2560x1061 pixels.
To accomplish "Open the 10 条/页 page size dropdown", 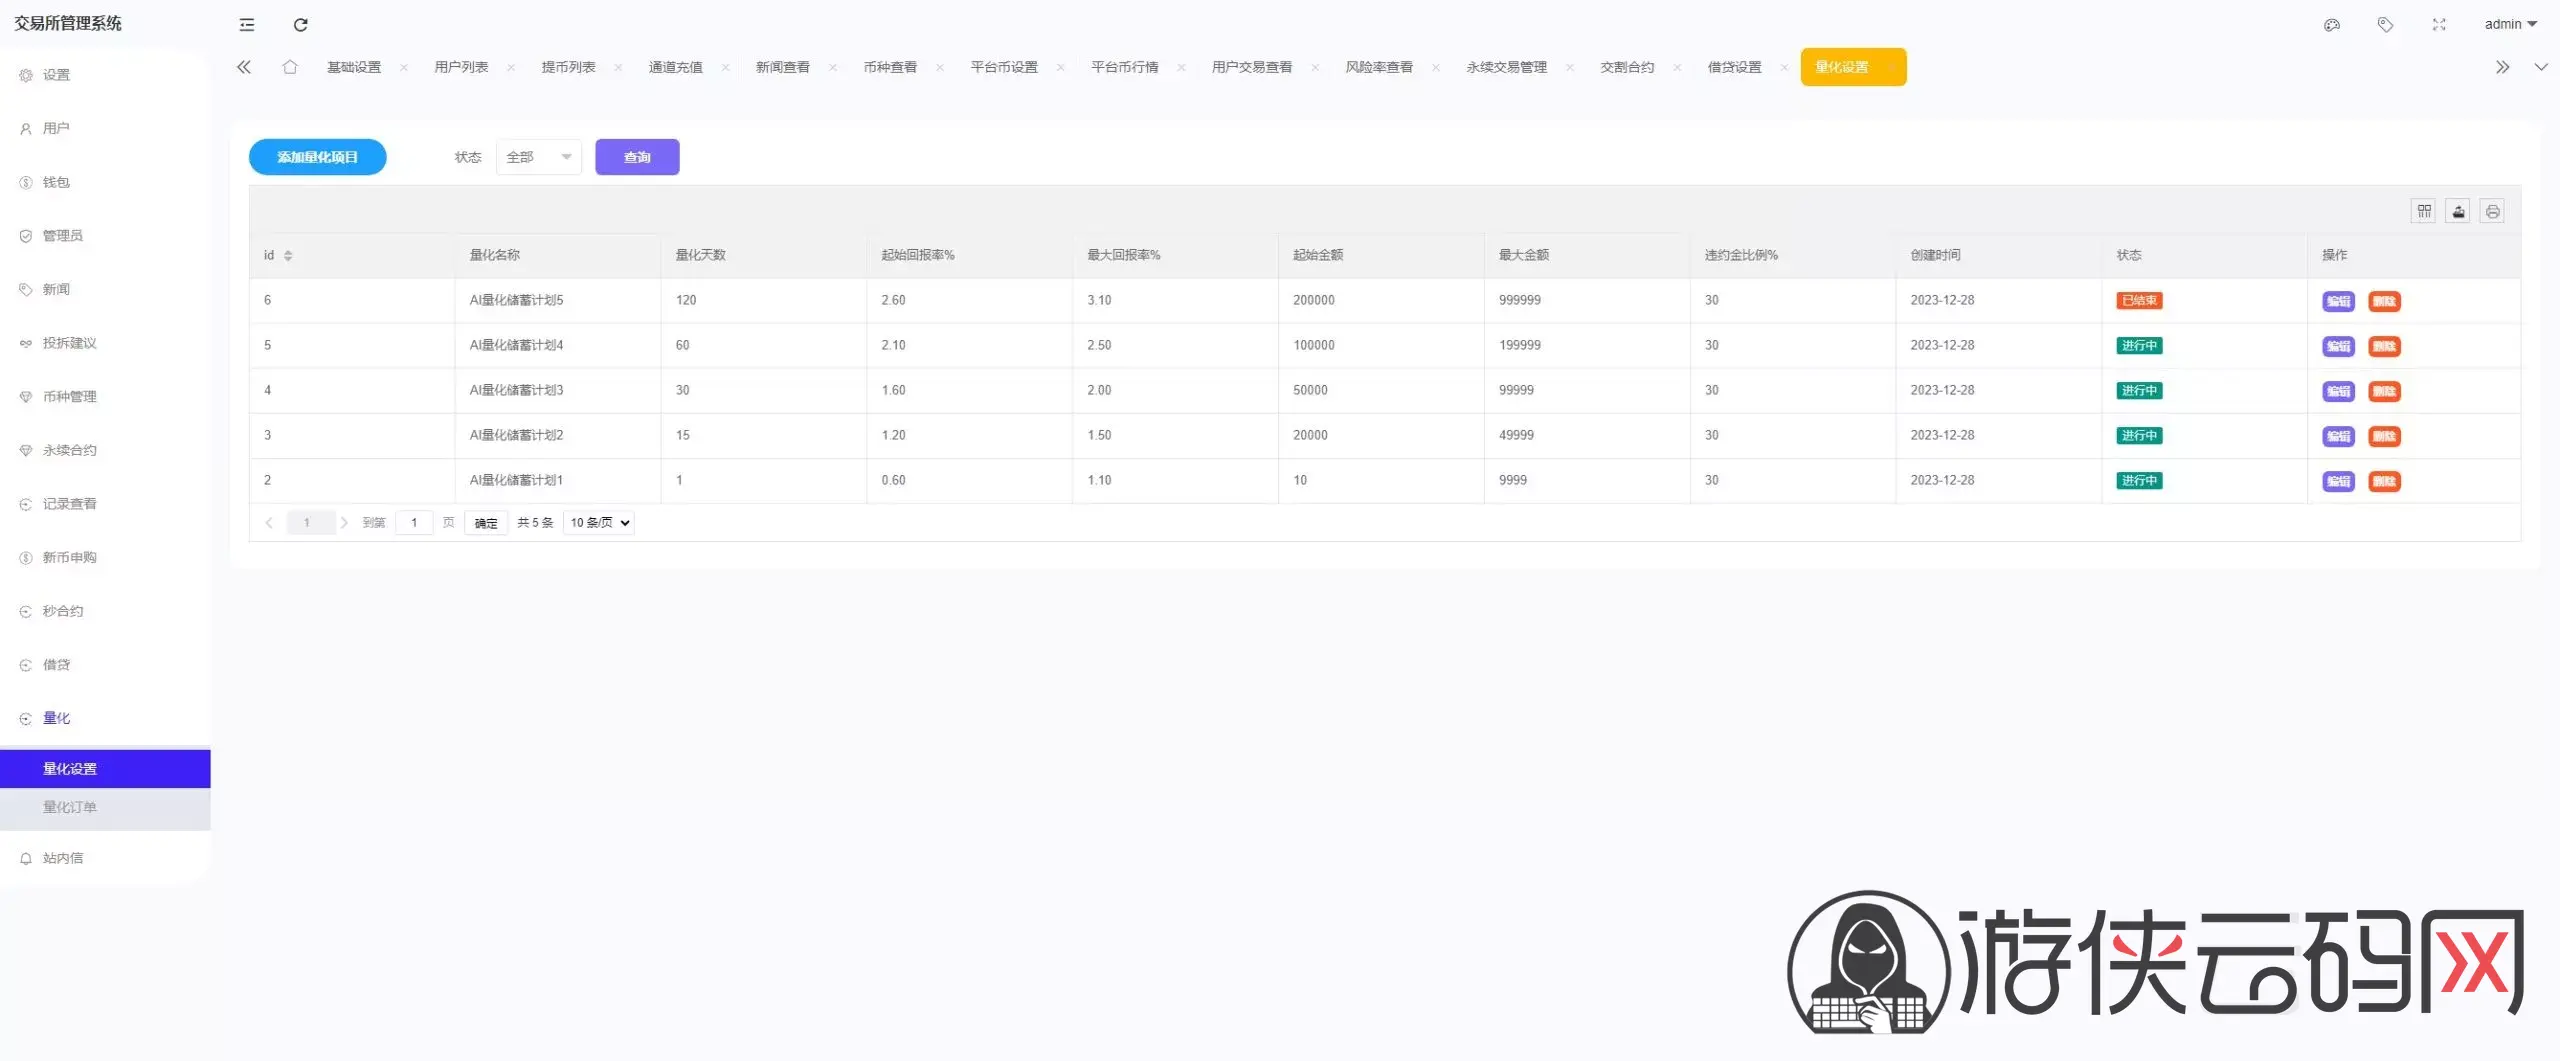I will pos(599,523).
